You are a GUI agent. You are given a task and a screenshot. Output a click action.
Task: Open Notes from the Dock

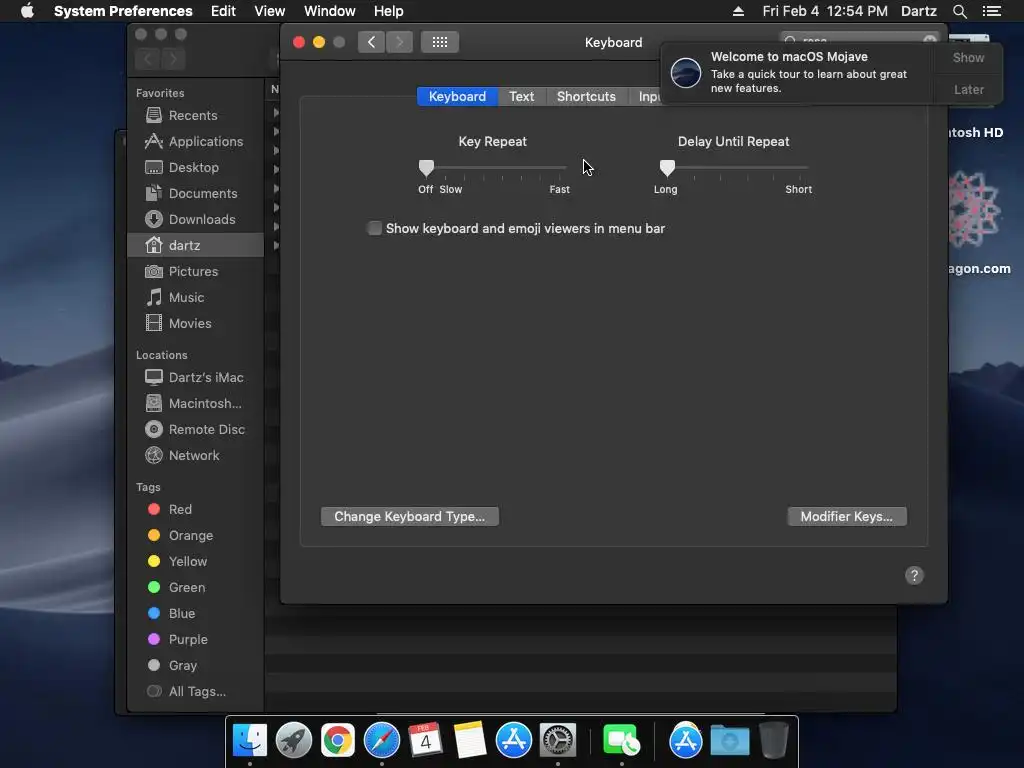(470, 741)
